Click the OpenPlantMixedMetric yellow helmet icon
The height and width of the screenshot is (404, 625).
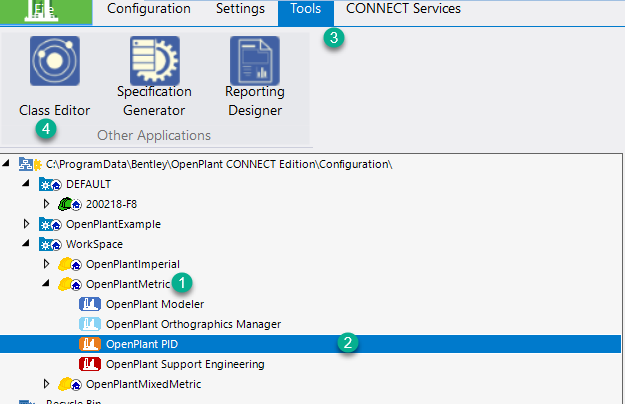pos(70,384)
